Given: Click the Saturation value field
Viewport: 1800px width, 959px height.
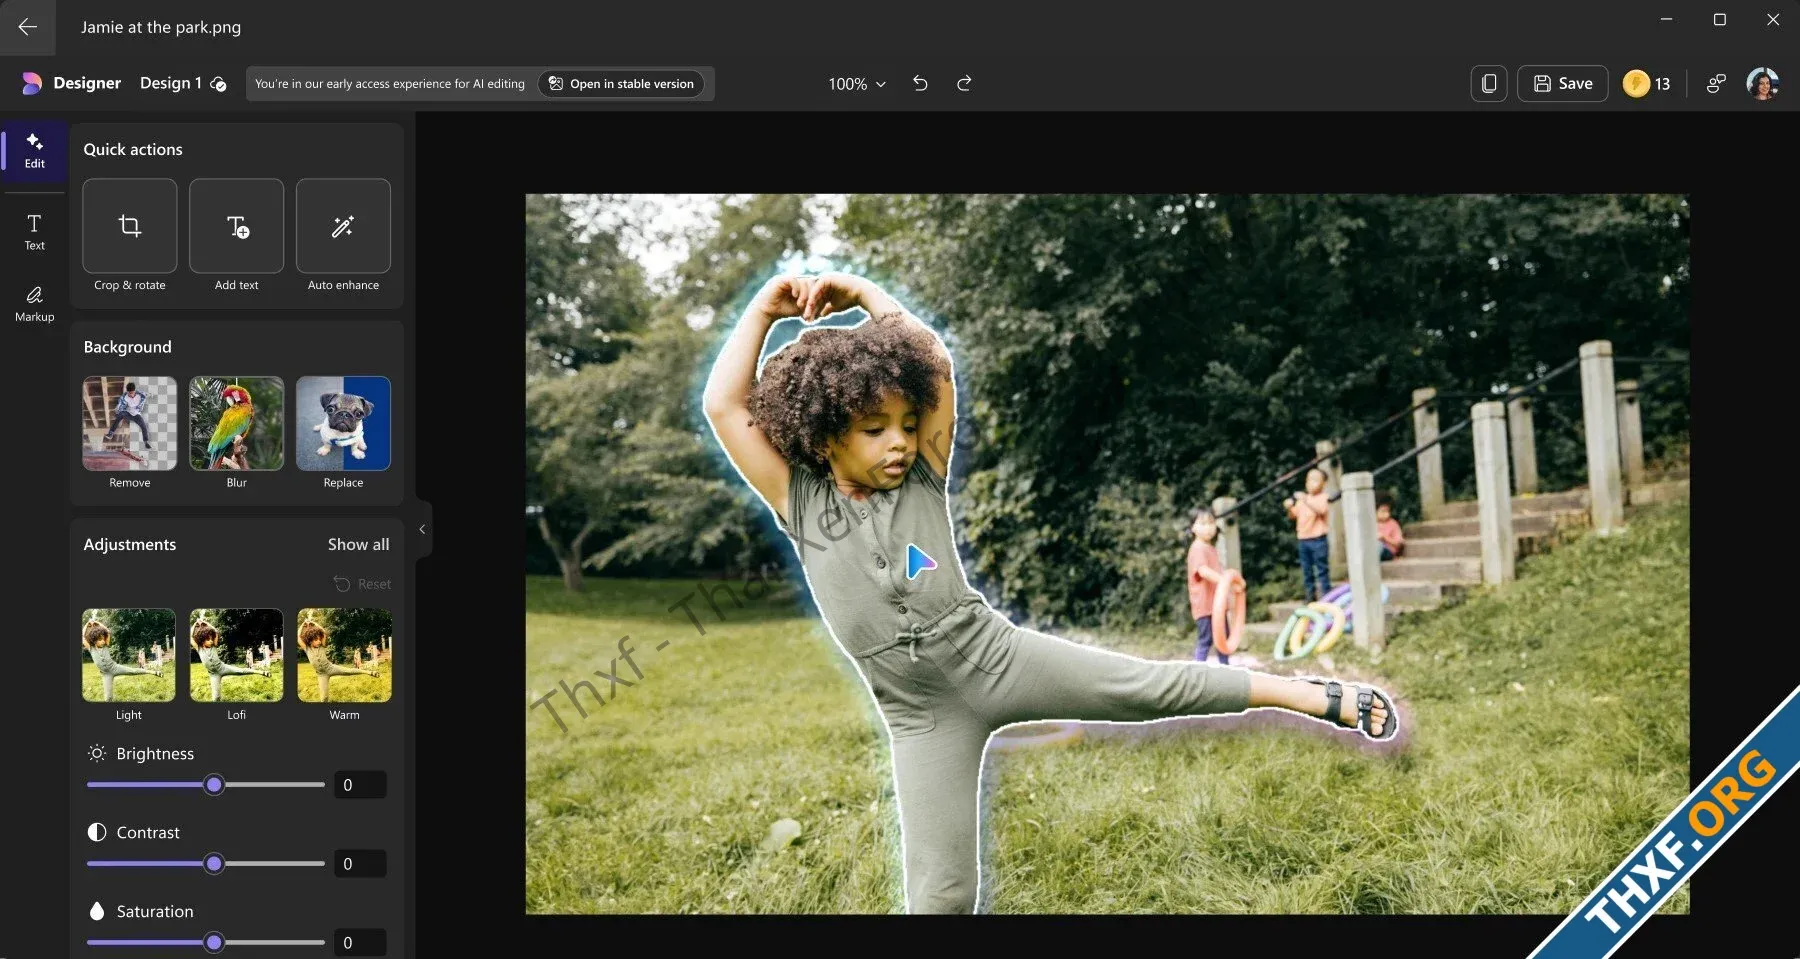Looking at the screenshot, I should (360, 942).
